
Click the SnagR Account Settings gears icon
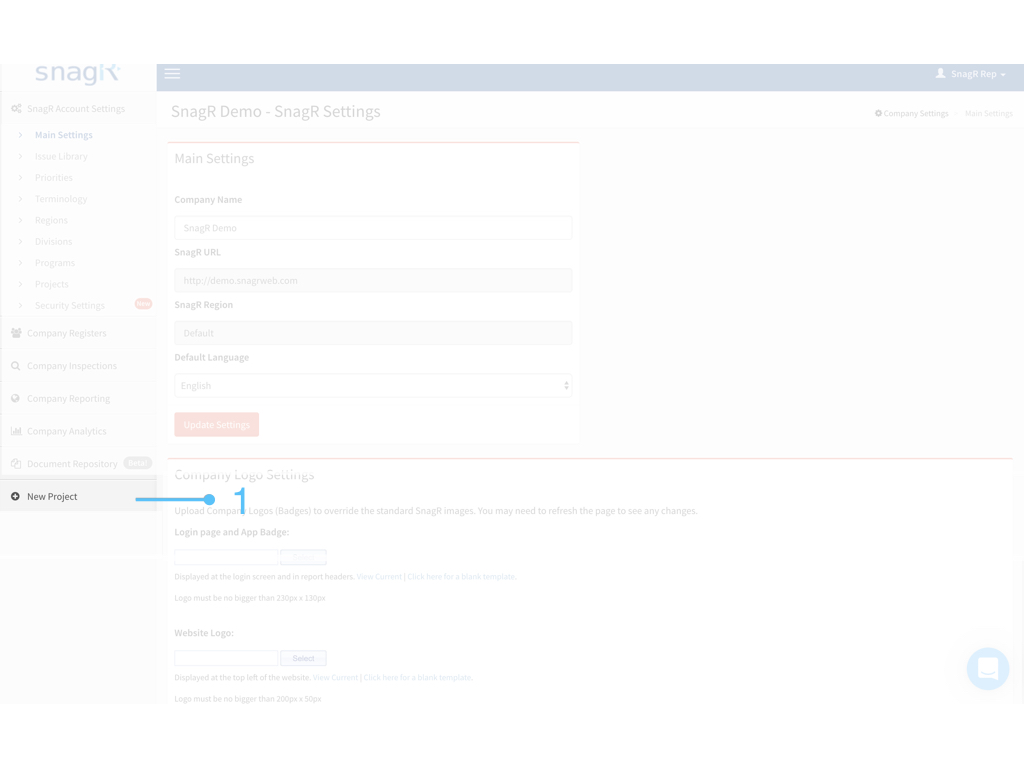(16, 108)
